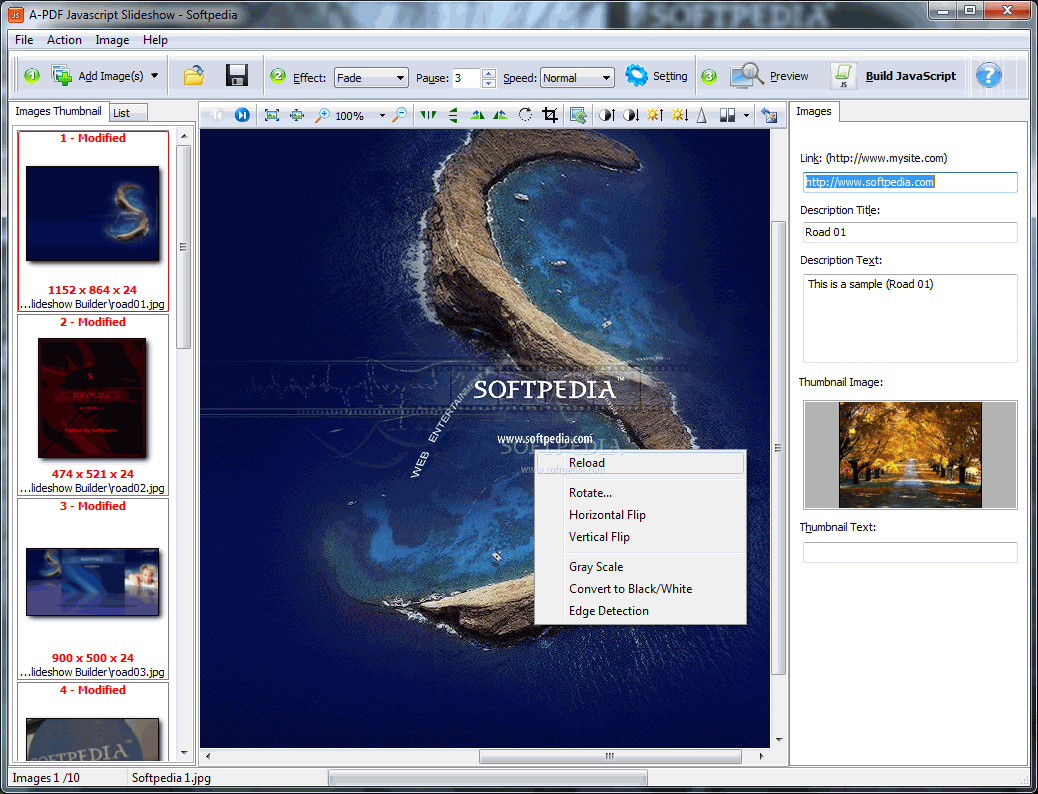This screenshot has width=1038, height=794.
Task: Open project with the yellow folder icon
Action: [194, 75]
